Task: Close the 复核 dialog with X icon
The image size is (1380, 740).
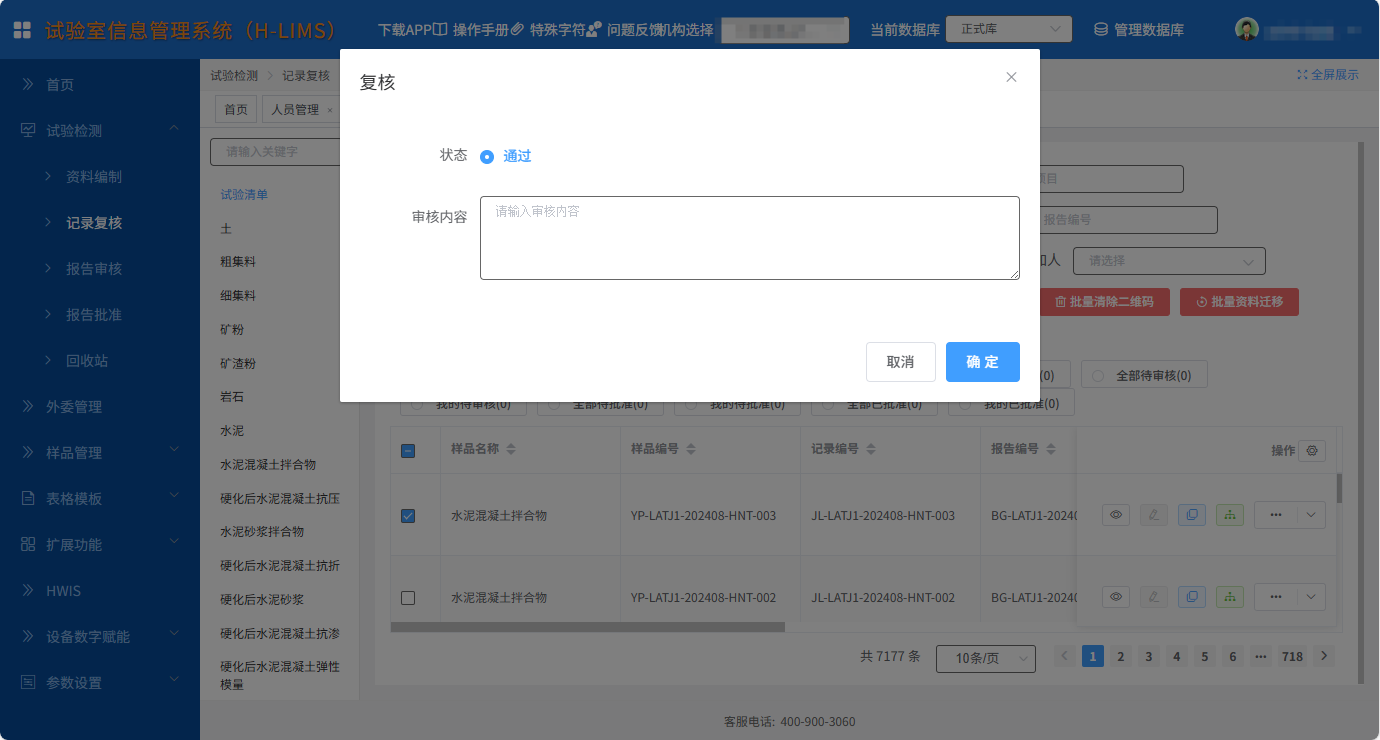Action: click(1011, 77)
